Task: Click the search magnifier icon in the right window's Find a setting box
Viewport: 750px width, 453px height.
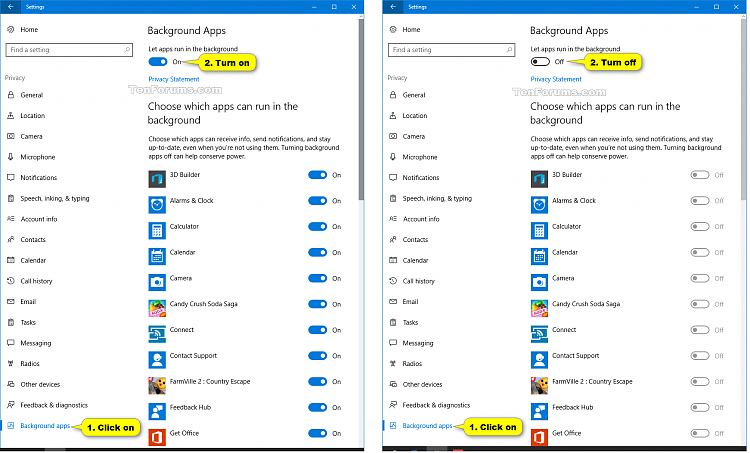Action: (509, 49)
